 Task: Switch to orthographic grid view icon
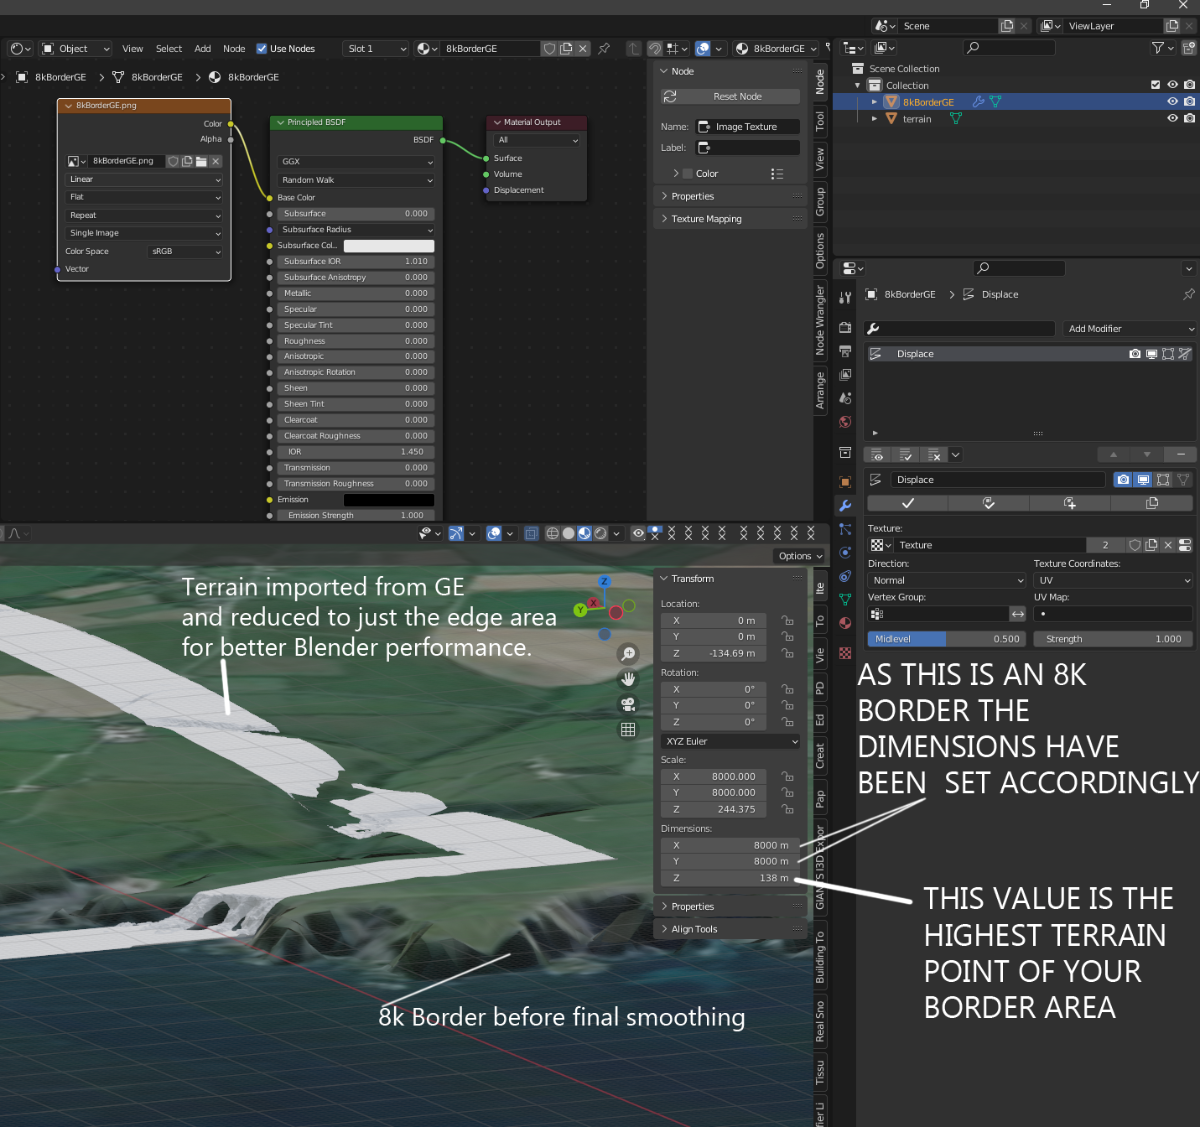point(628,730)
